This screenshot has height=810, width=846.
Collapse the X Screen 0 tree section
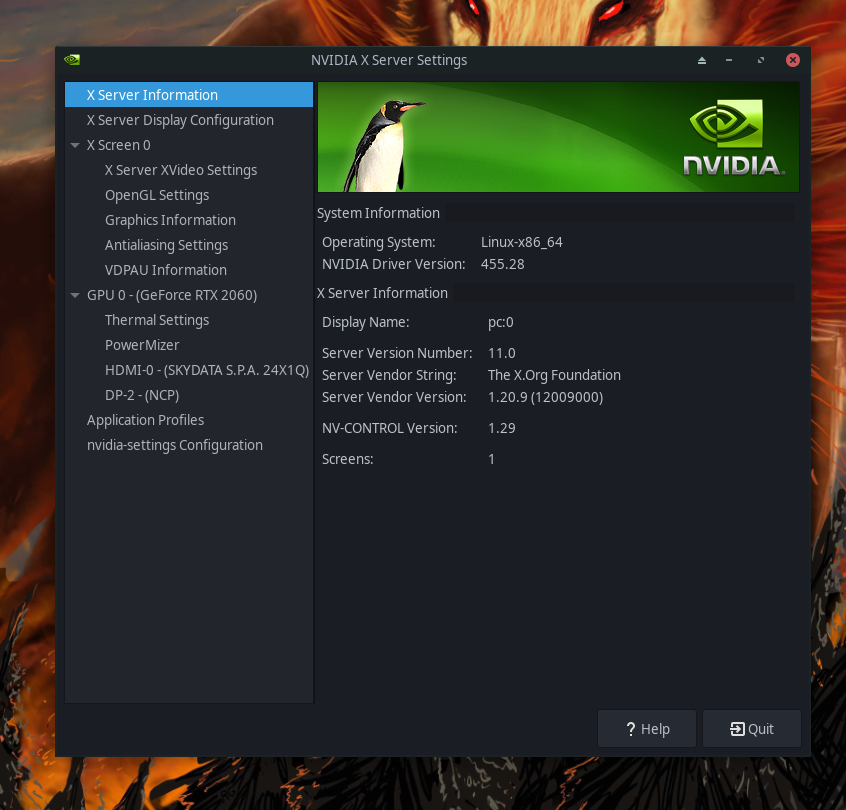(75, 145)
